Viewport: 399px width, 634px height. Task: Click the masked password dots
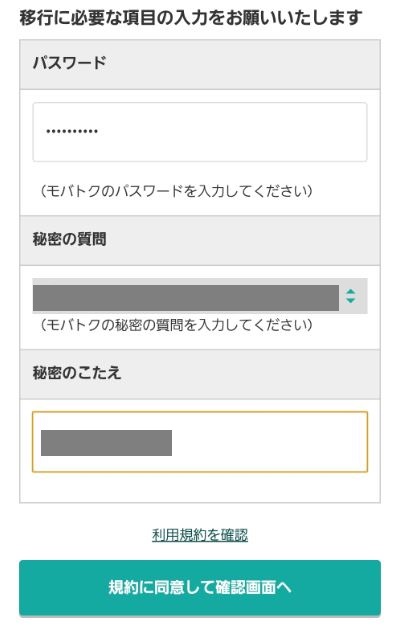click(x=72, y=131)
